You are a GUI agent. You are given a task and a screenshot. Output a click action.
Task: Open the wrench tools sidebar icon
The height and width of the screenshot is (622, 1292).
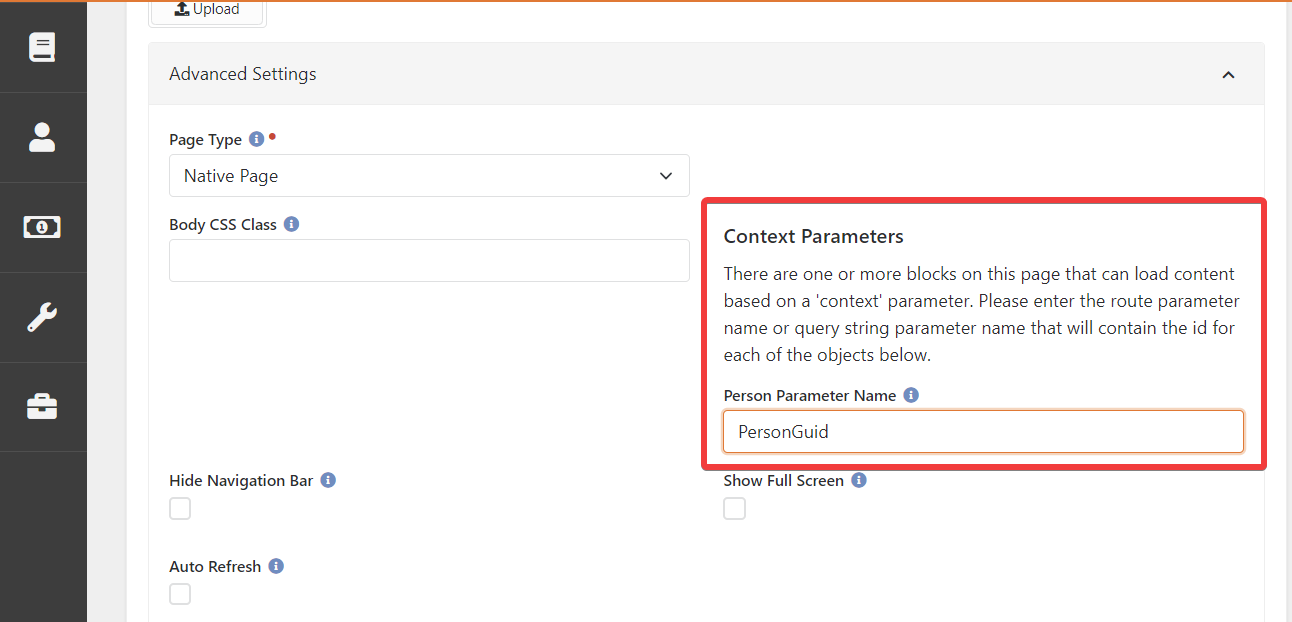tap(42, 317)
